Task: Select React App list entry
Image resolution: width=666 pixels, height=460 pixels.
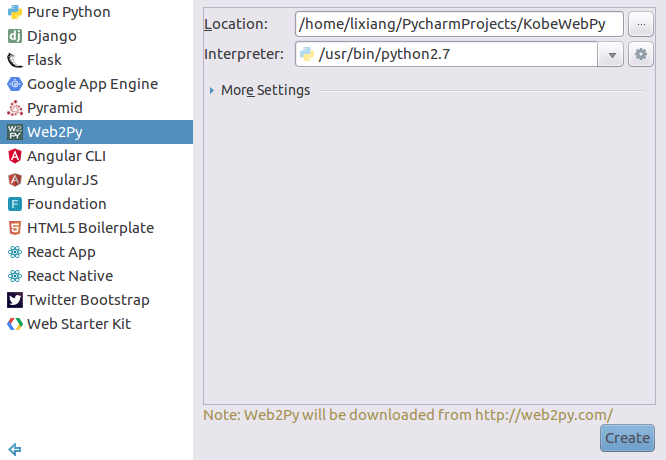Action: click(x=96, y=252)
